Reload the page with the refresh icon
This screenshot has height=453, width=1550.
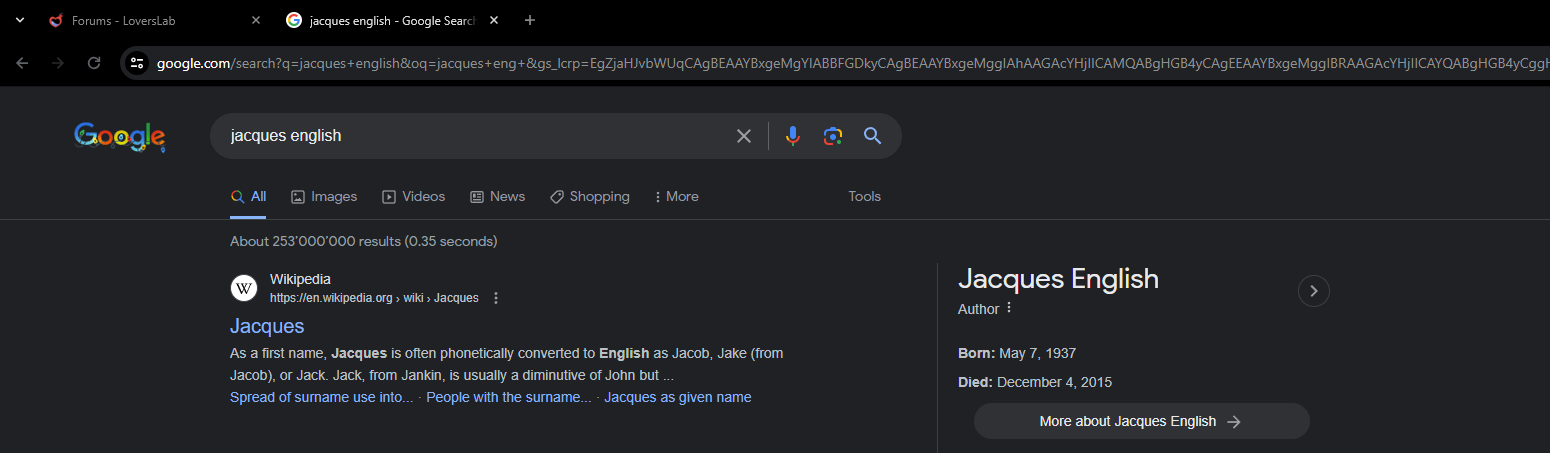coord(94,63)
